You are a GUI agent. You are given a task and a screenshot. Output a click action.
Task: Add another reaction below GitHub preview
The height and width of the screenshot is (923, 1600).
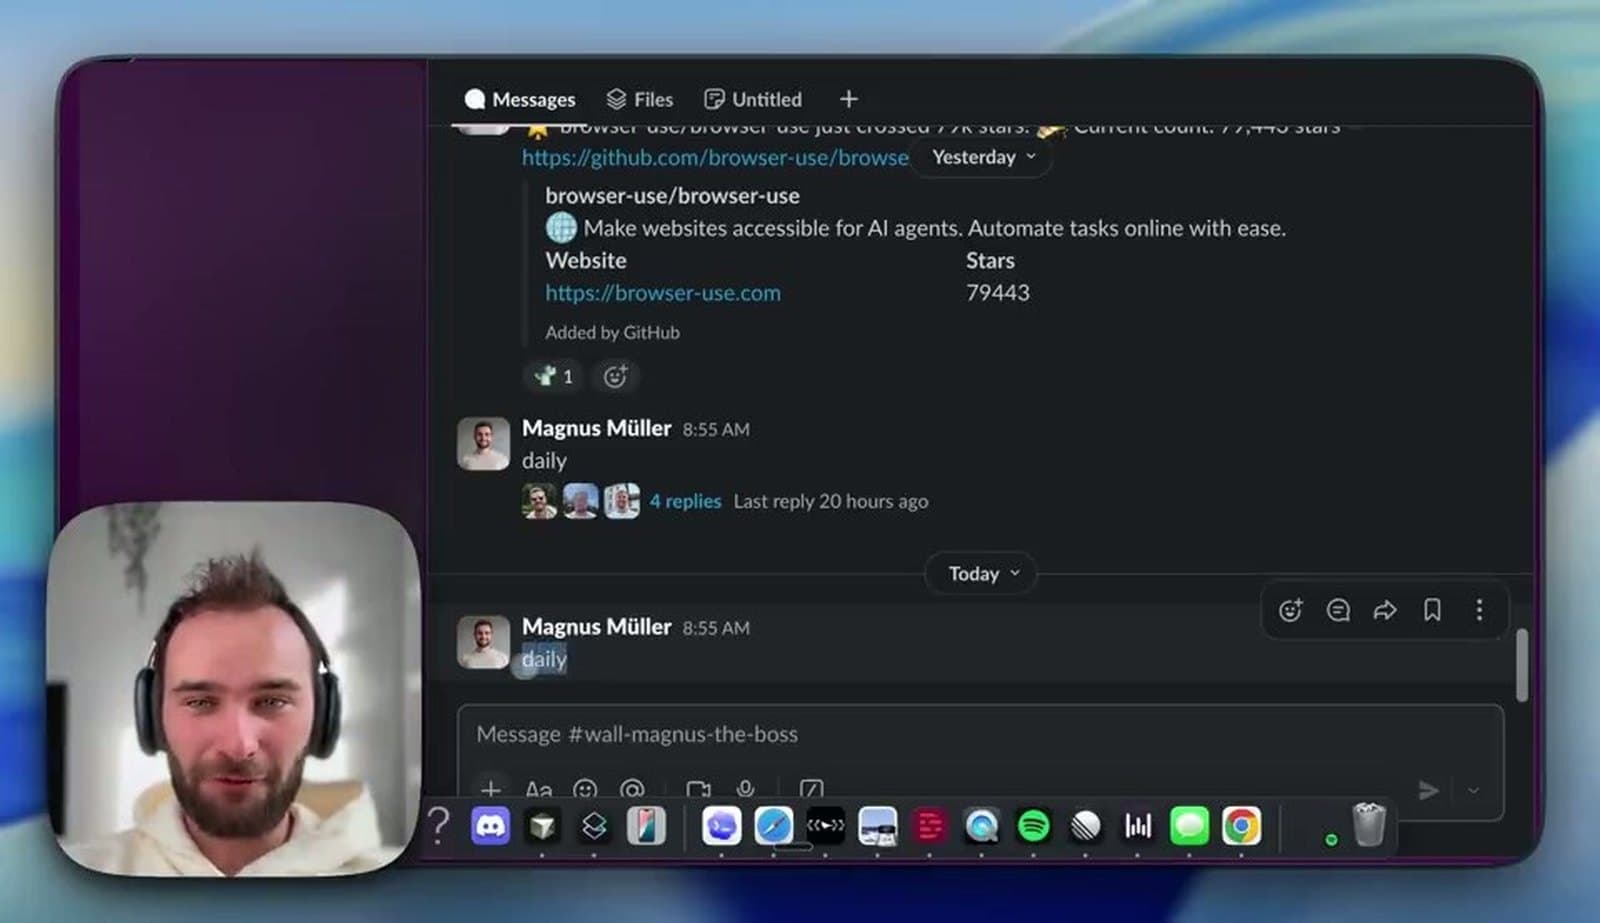[x=615, y=376]
